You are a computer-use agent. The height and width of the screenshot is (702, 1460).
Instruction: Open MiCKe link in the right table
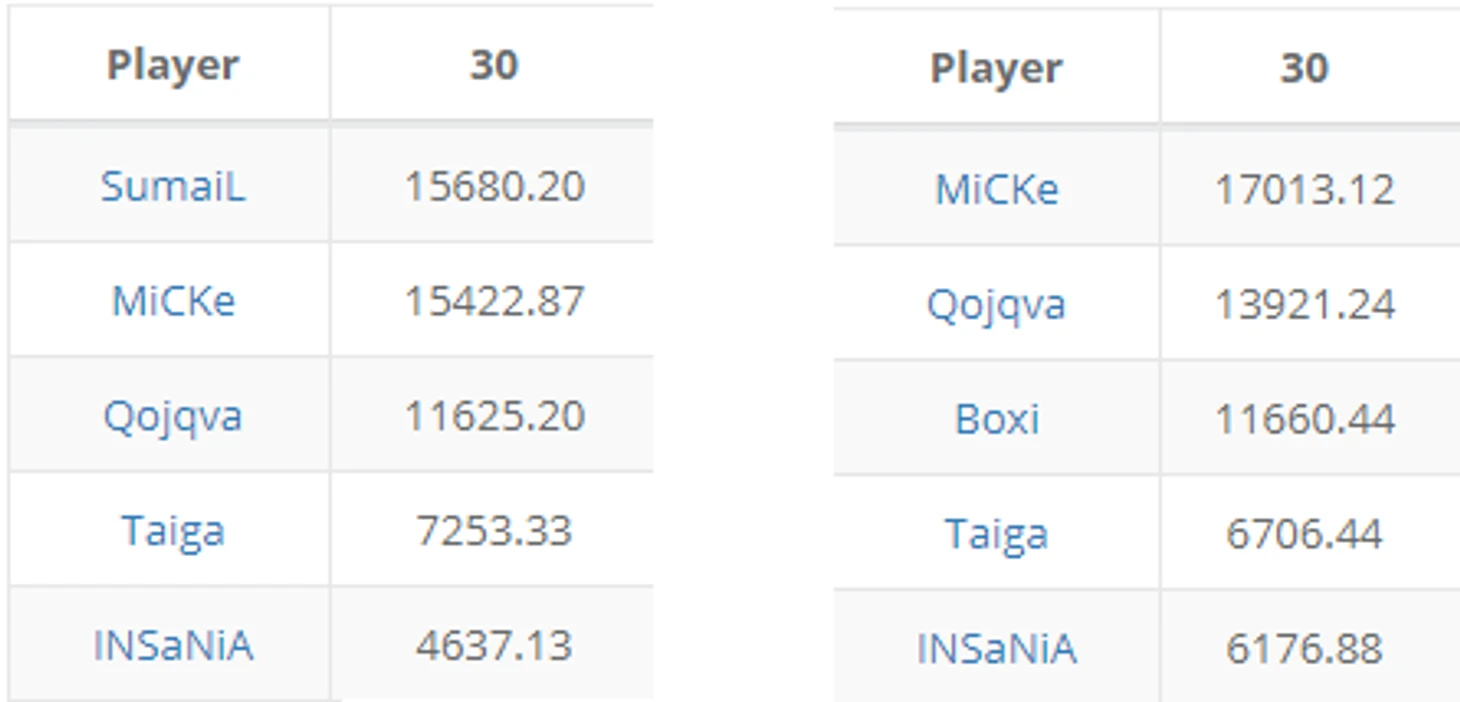click(x=996, y=190)
